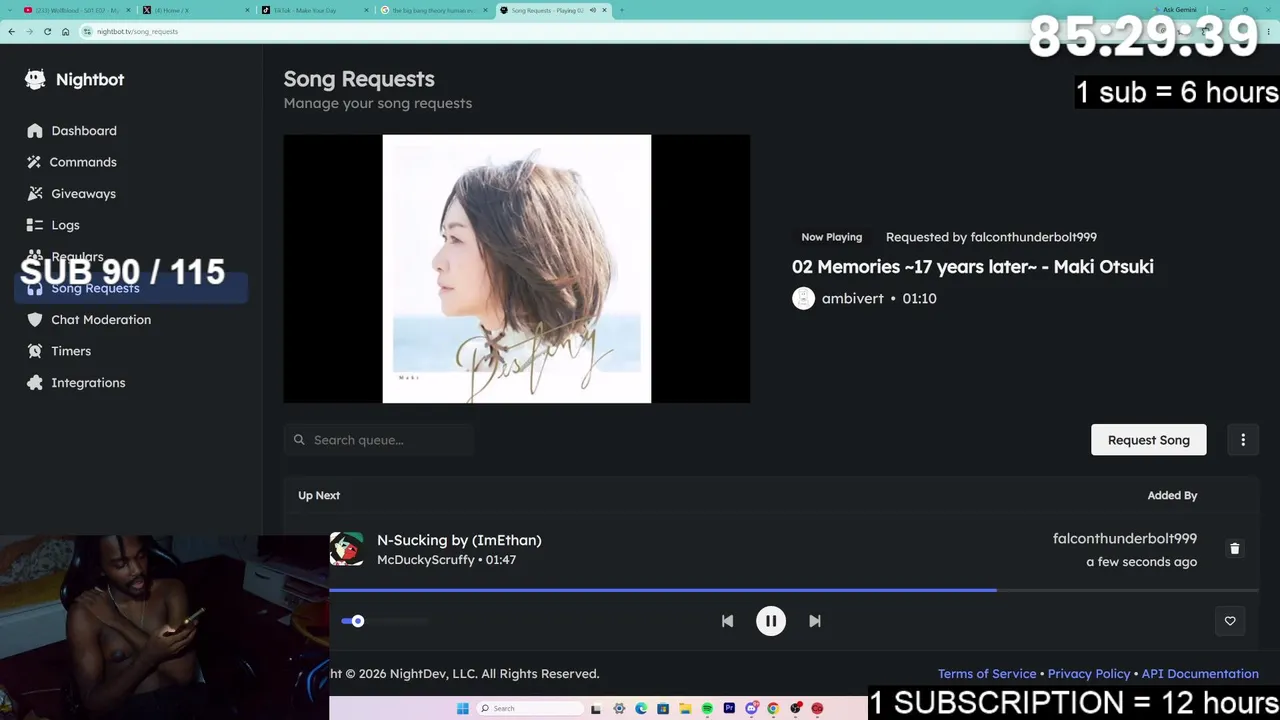Image resolution: width=1280 pixels, height=720 pixels.
Task: Close the TikTok tab
Action: point(366,10)
